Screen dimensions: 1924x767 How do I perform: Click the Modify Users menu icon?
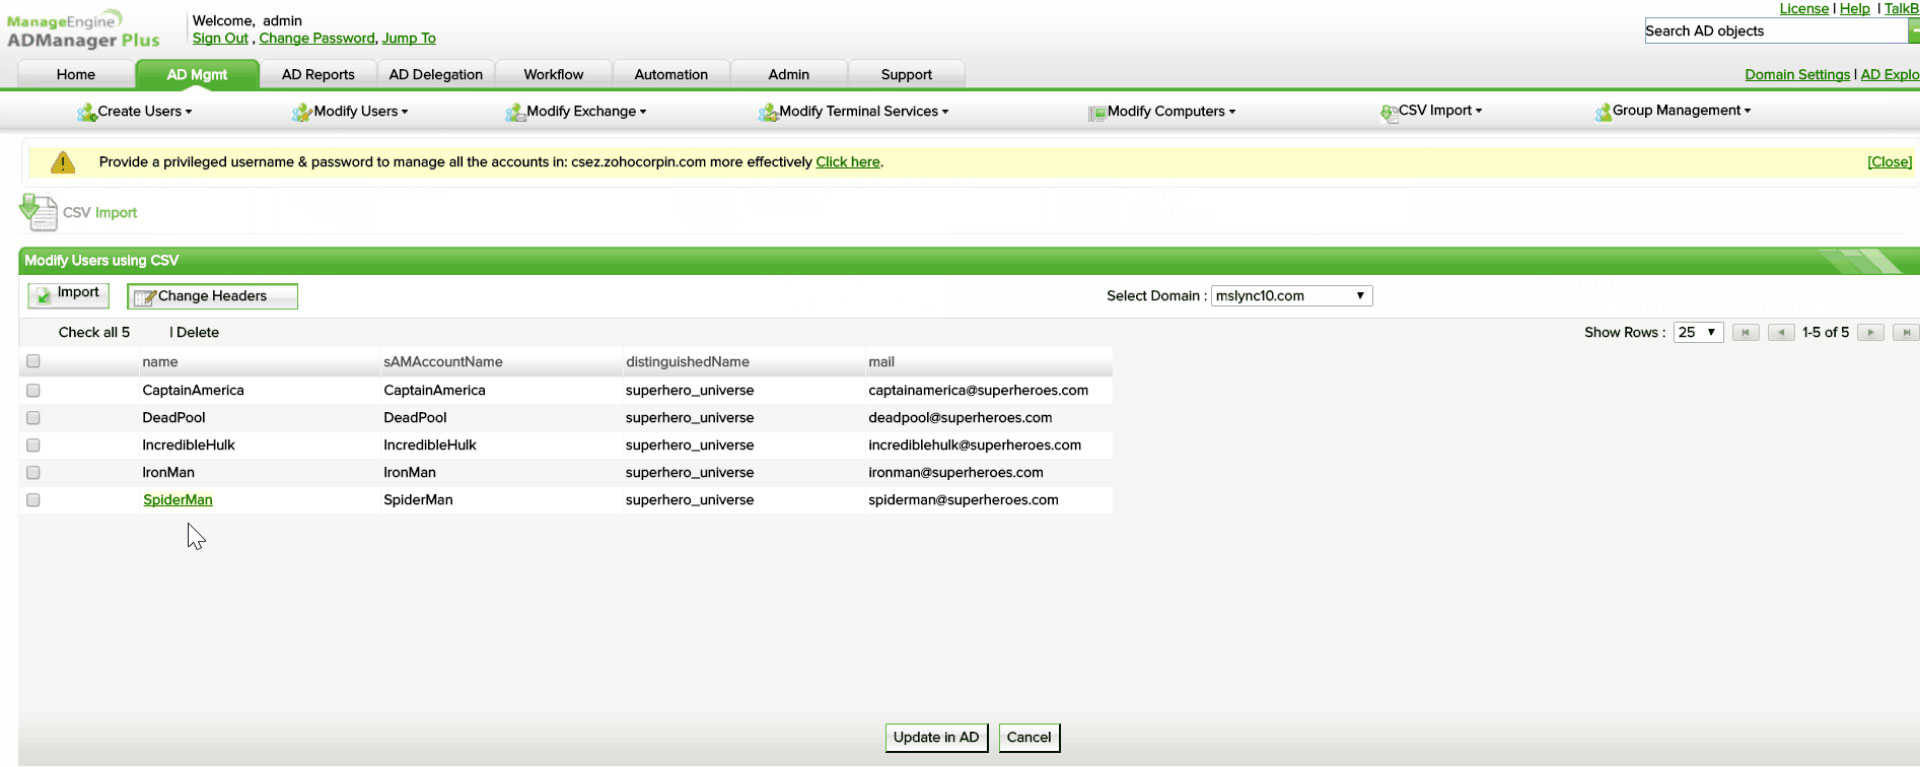(302, 113)
